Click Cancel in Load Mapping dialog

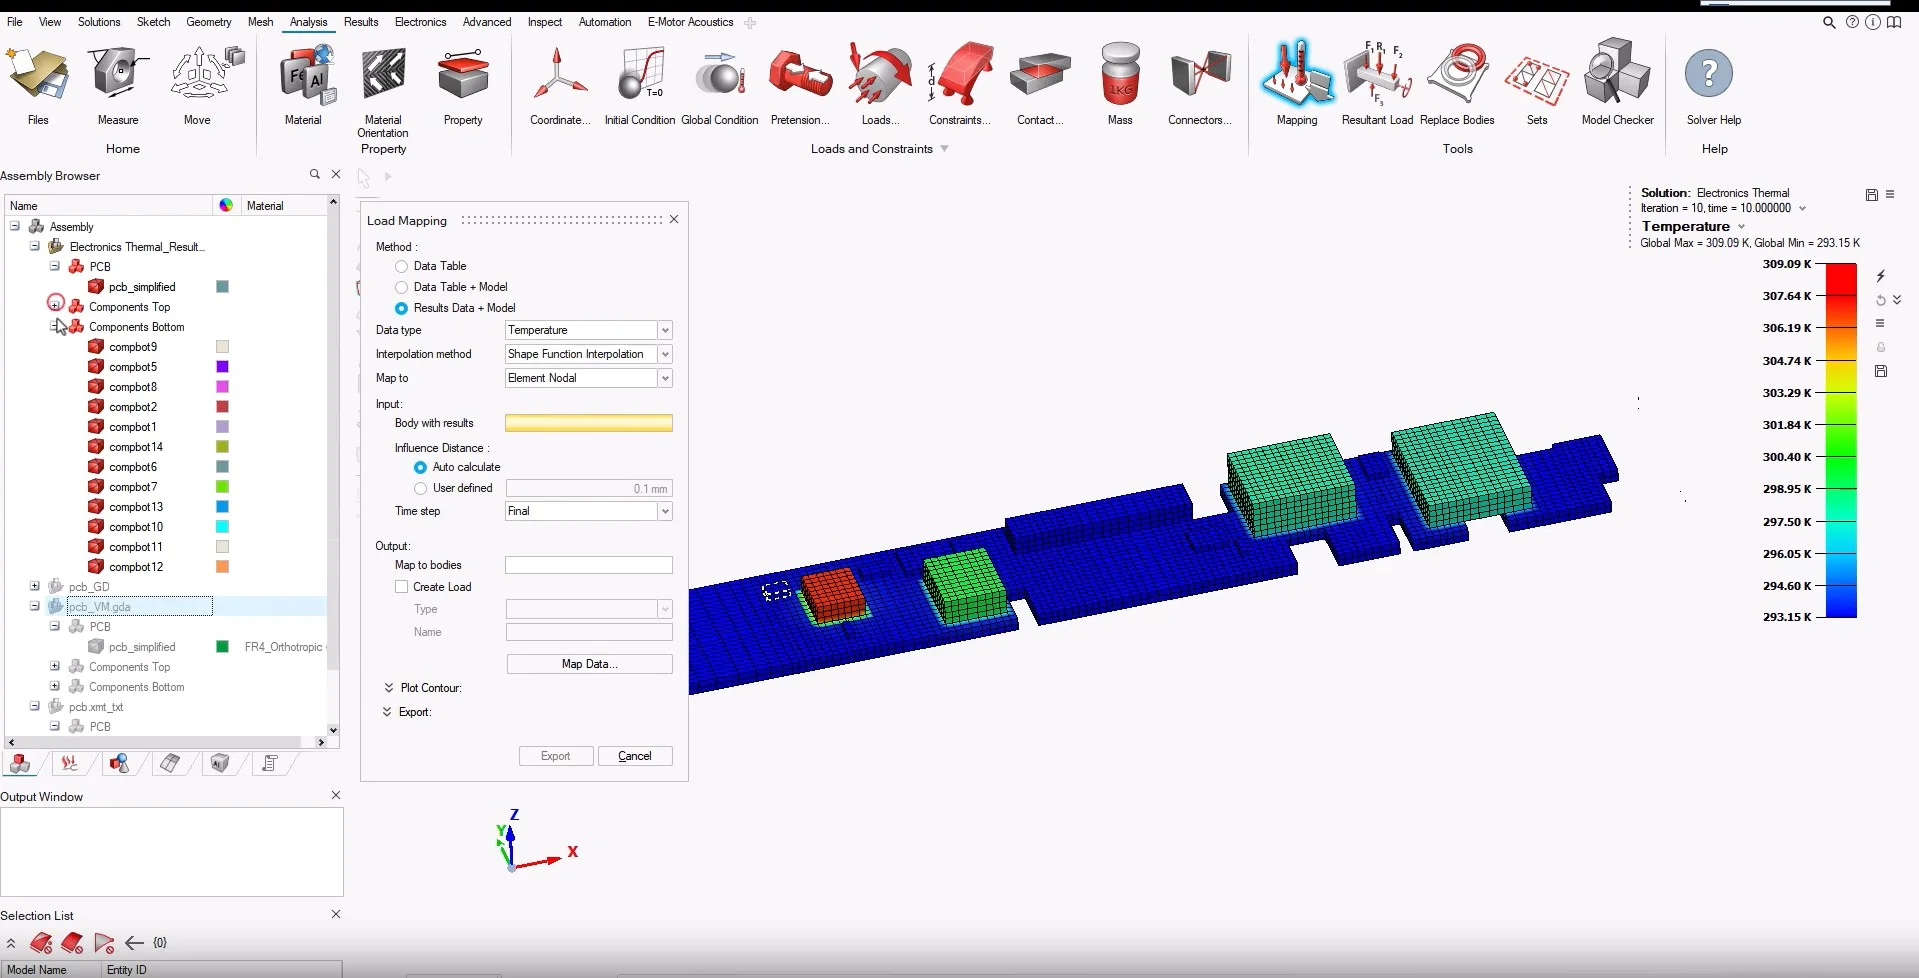coord(635,756)
